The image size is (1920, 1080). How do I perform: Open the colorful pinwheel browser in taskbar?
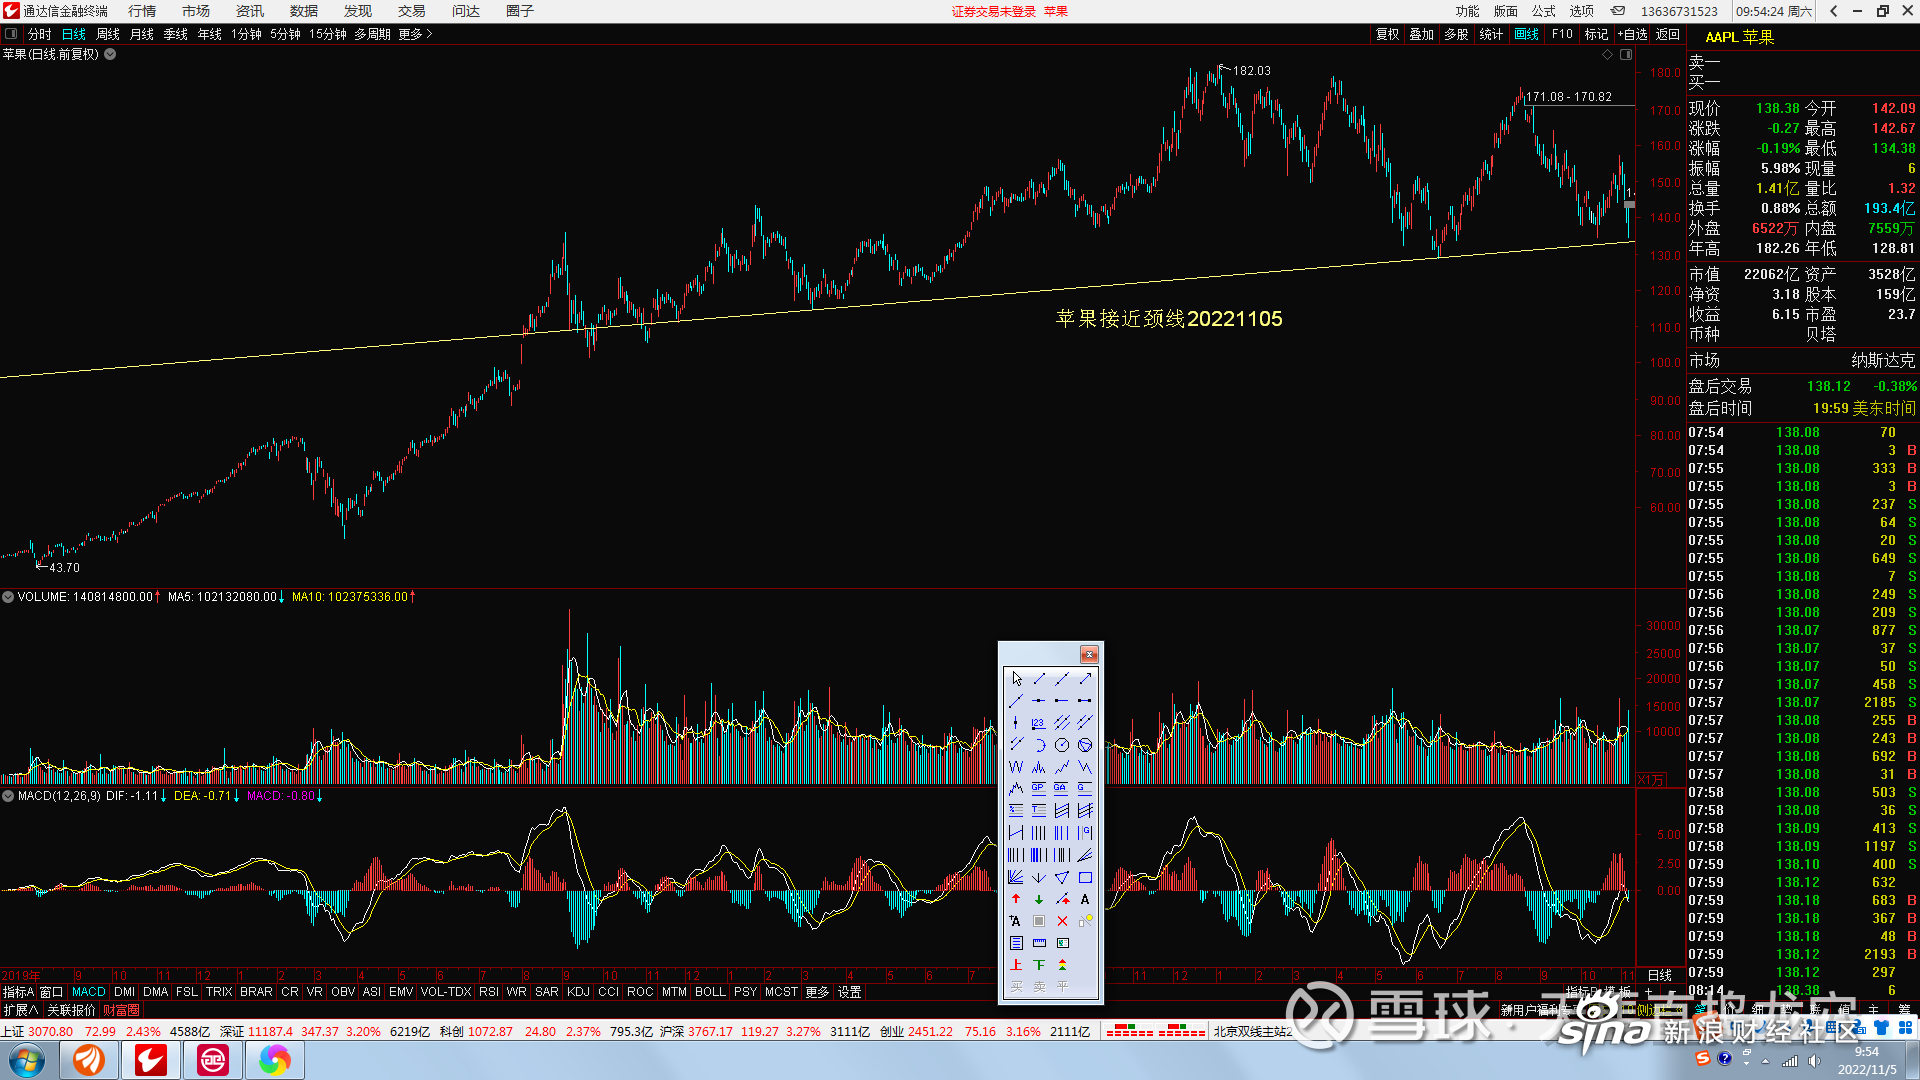click(274, 1060)
